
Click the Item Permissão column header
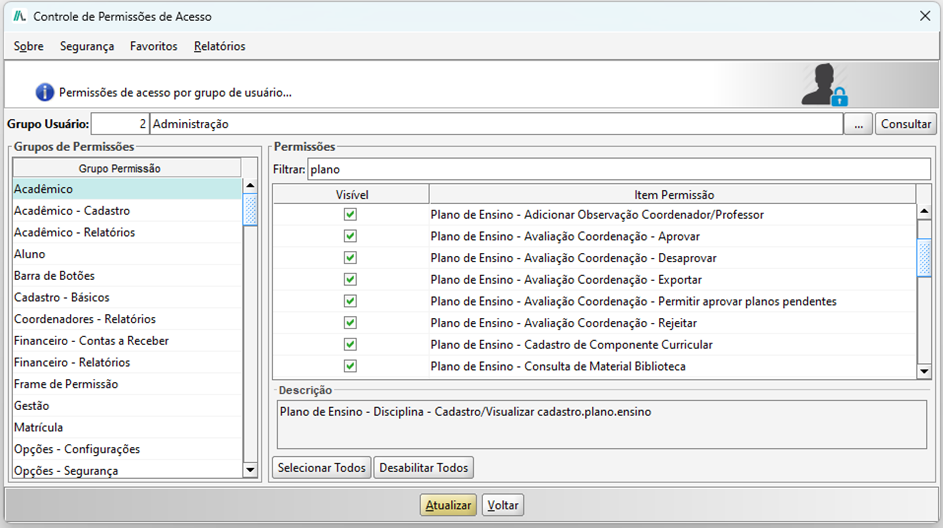[x=673, y=195]
